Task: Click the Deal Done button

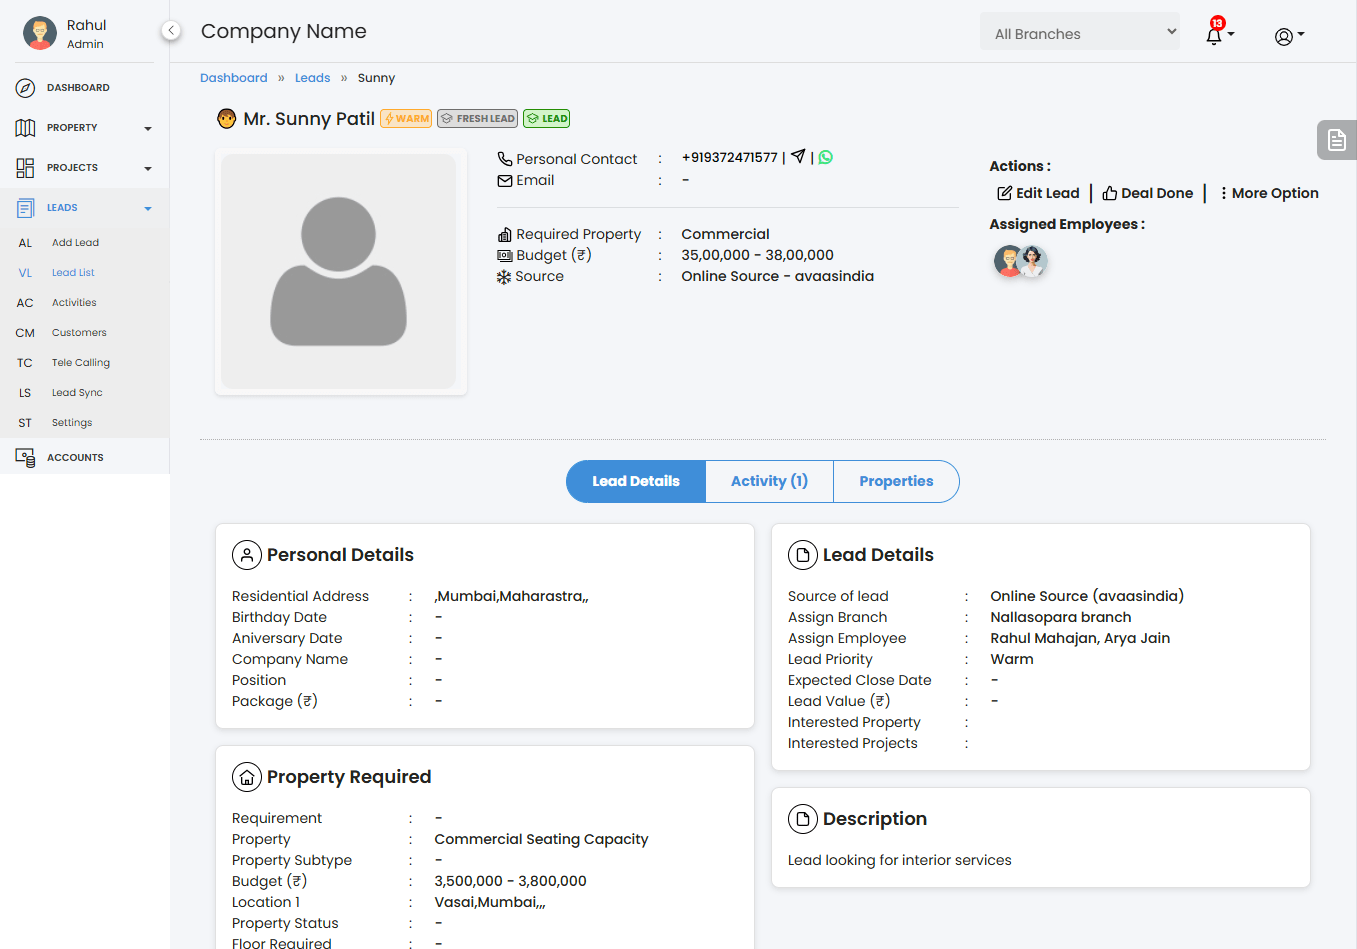Action: click(x=1147, y=193)
